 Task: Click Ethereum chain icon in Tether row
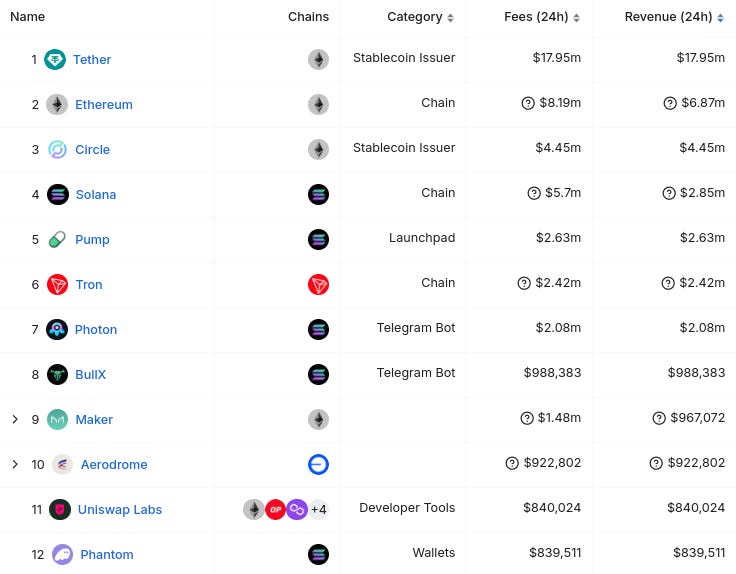[x=318, y=60]
